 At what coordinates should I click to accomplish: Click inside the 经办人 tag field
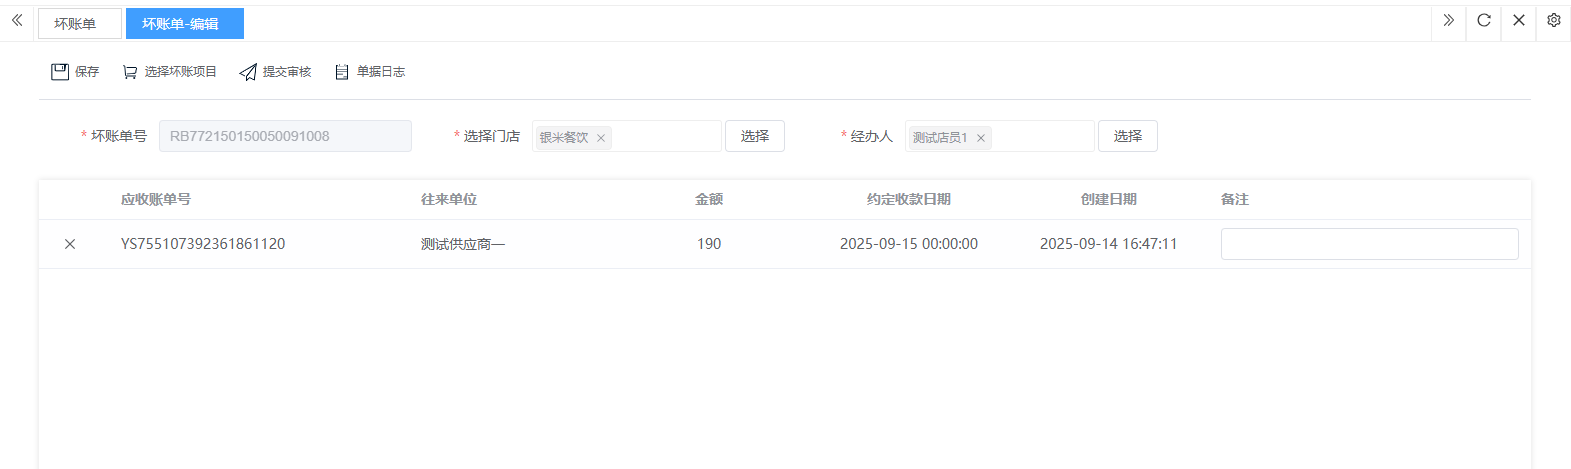coord(1040,136)
